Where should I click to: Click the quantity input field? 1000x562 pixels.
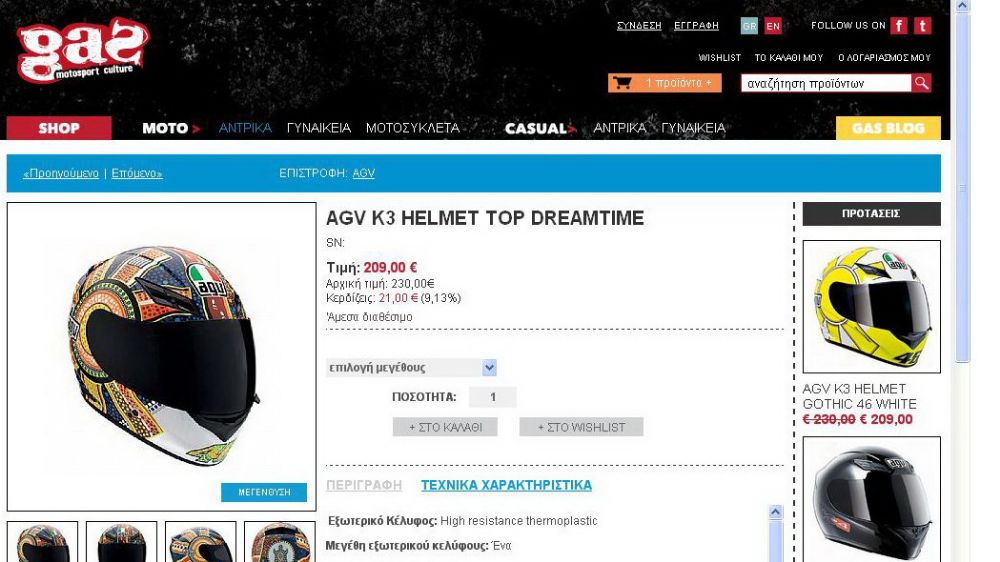(492, 397)
